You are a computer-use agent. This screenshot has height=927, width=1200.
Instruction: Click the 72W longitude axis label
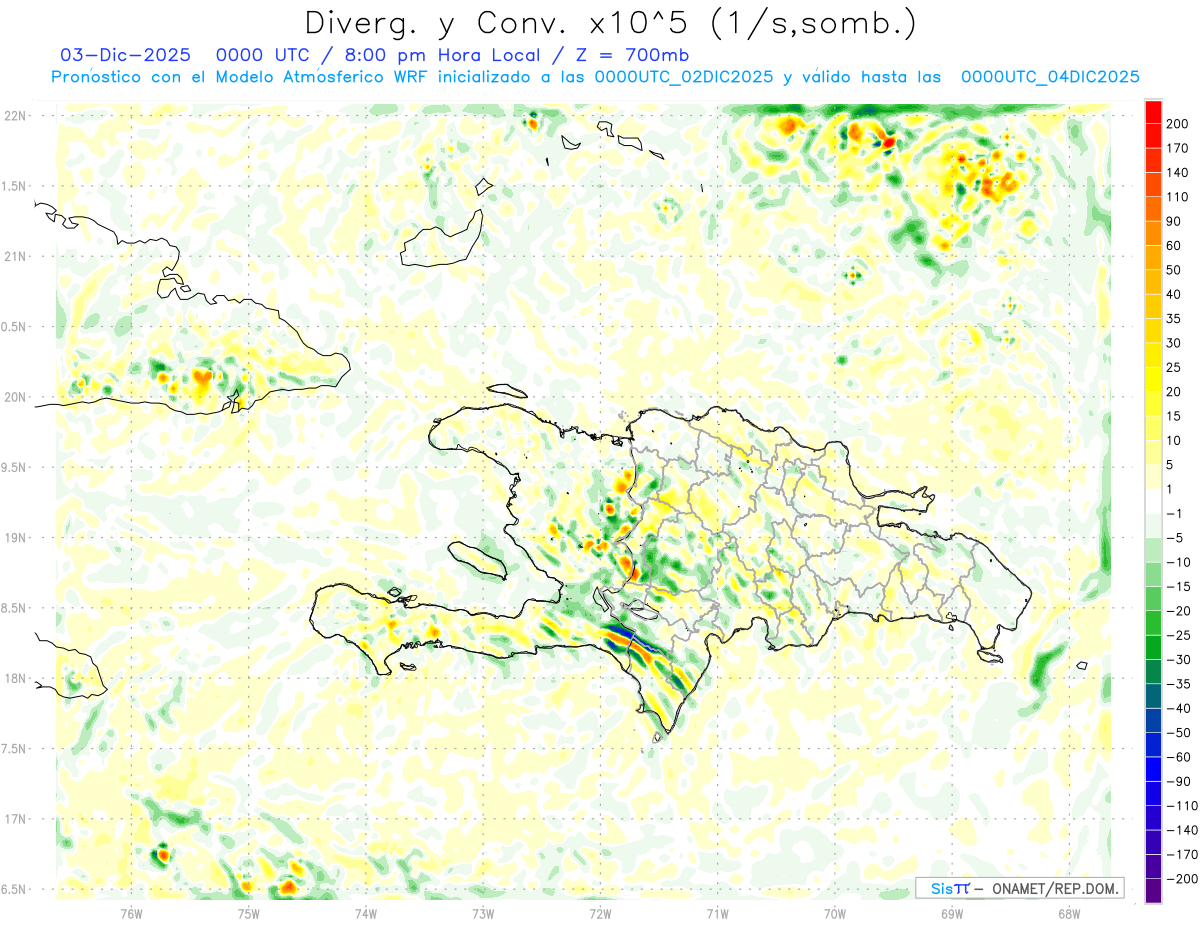600,913
